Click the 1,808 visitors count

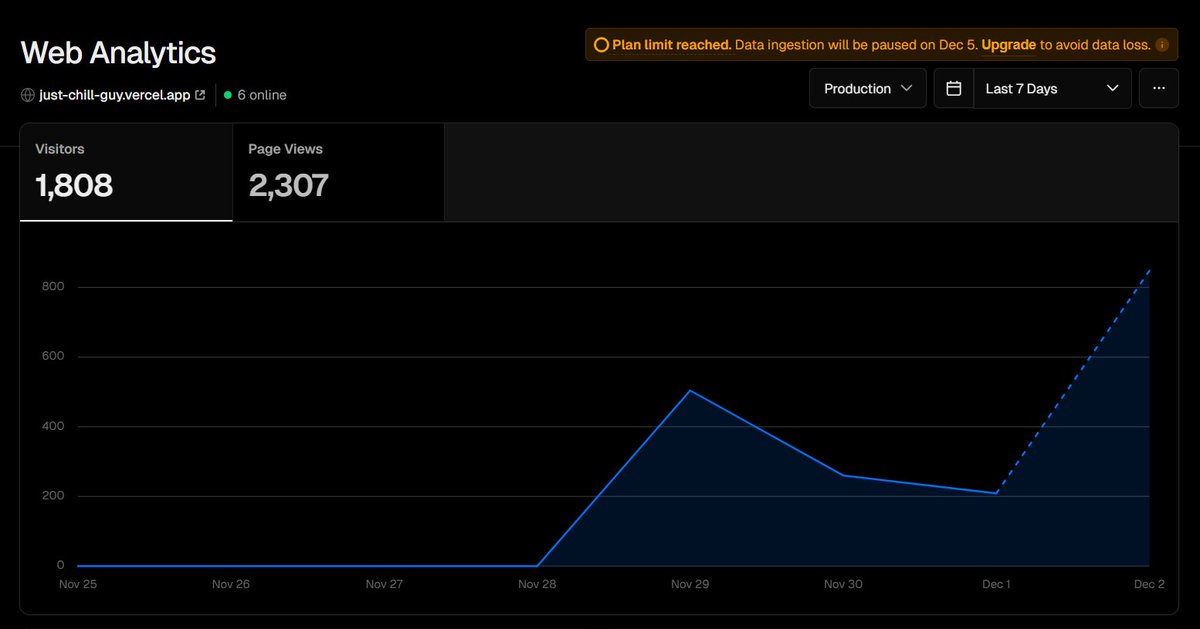pyautogui.click(x=74, y=185)
